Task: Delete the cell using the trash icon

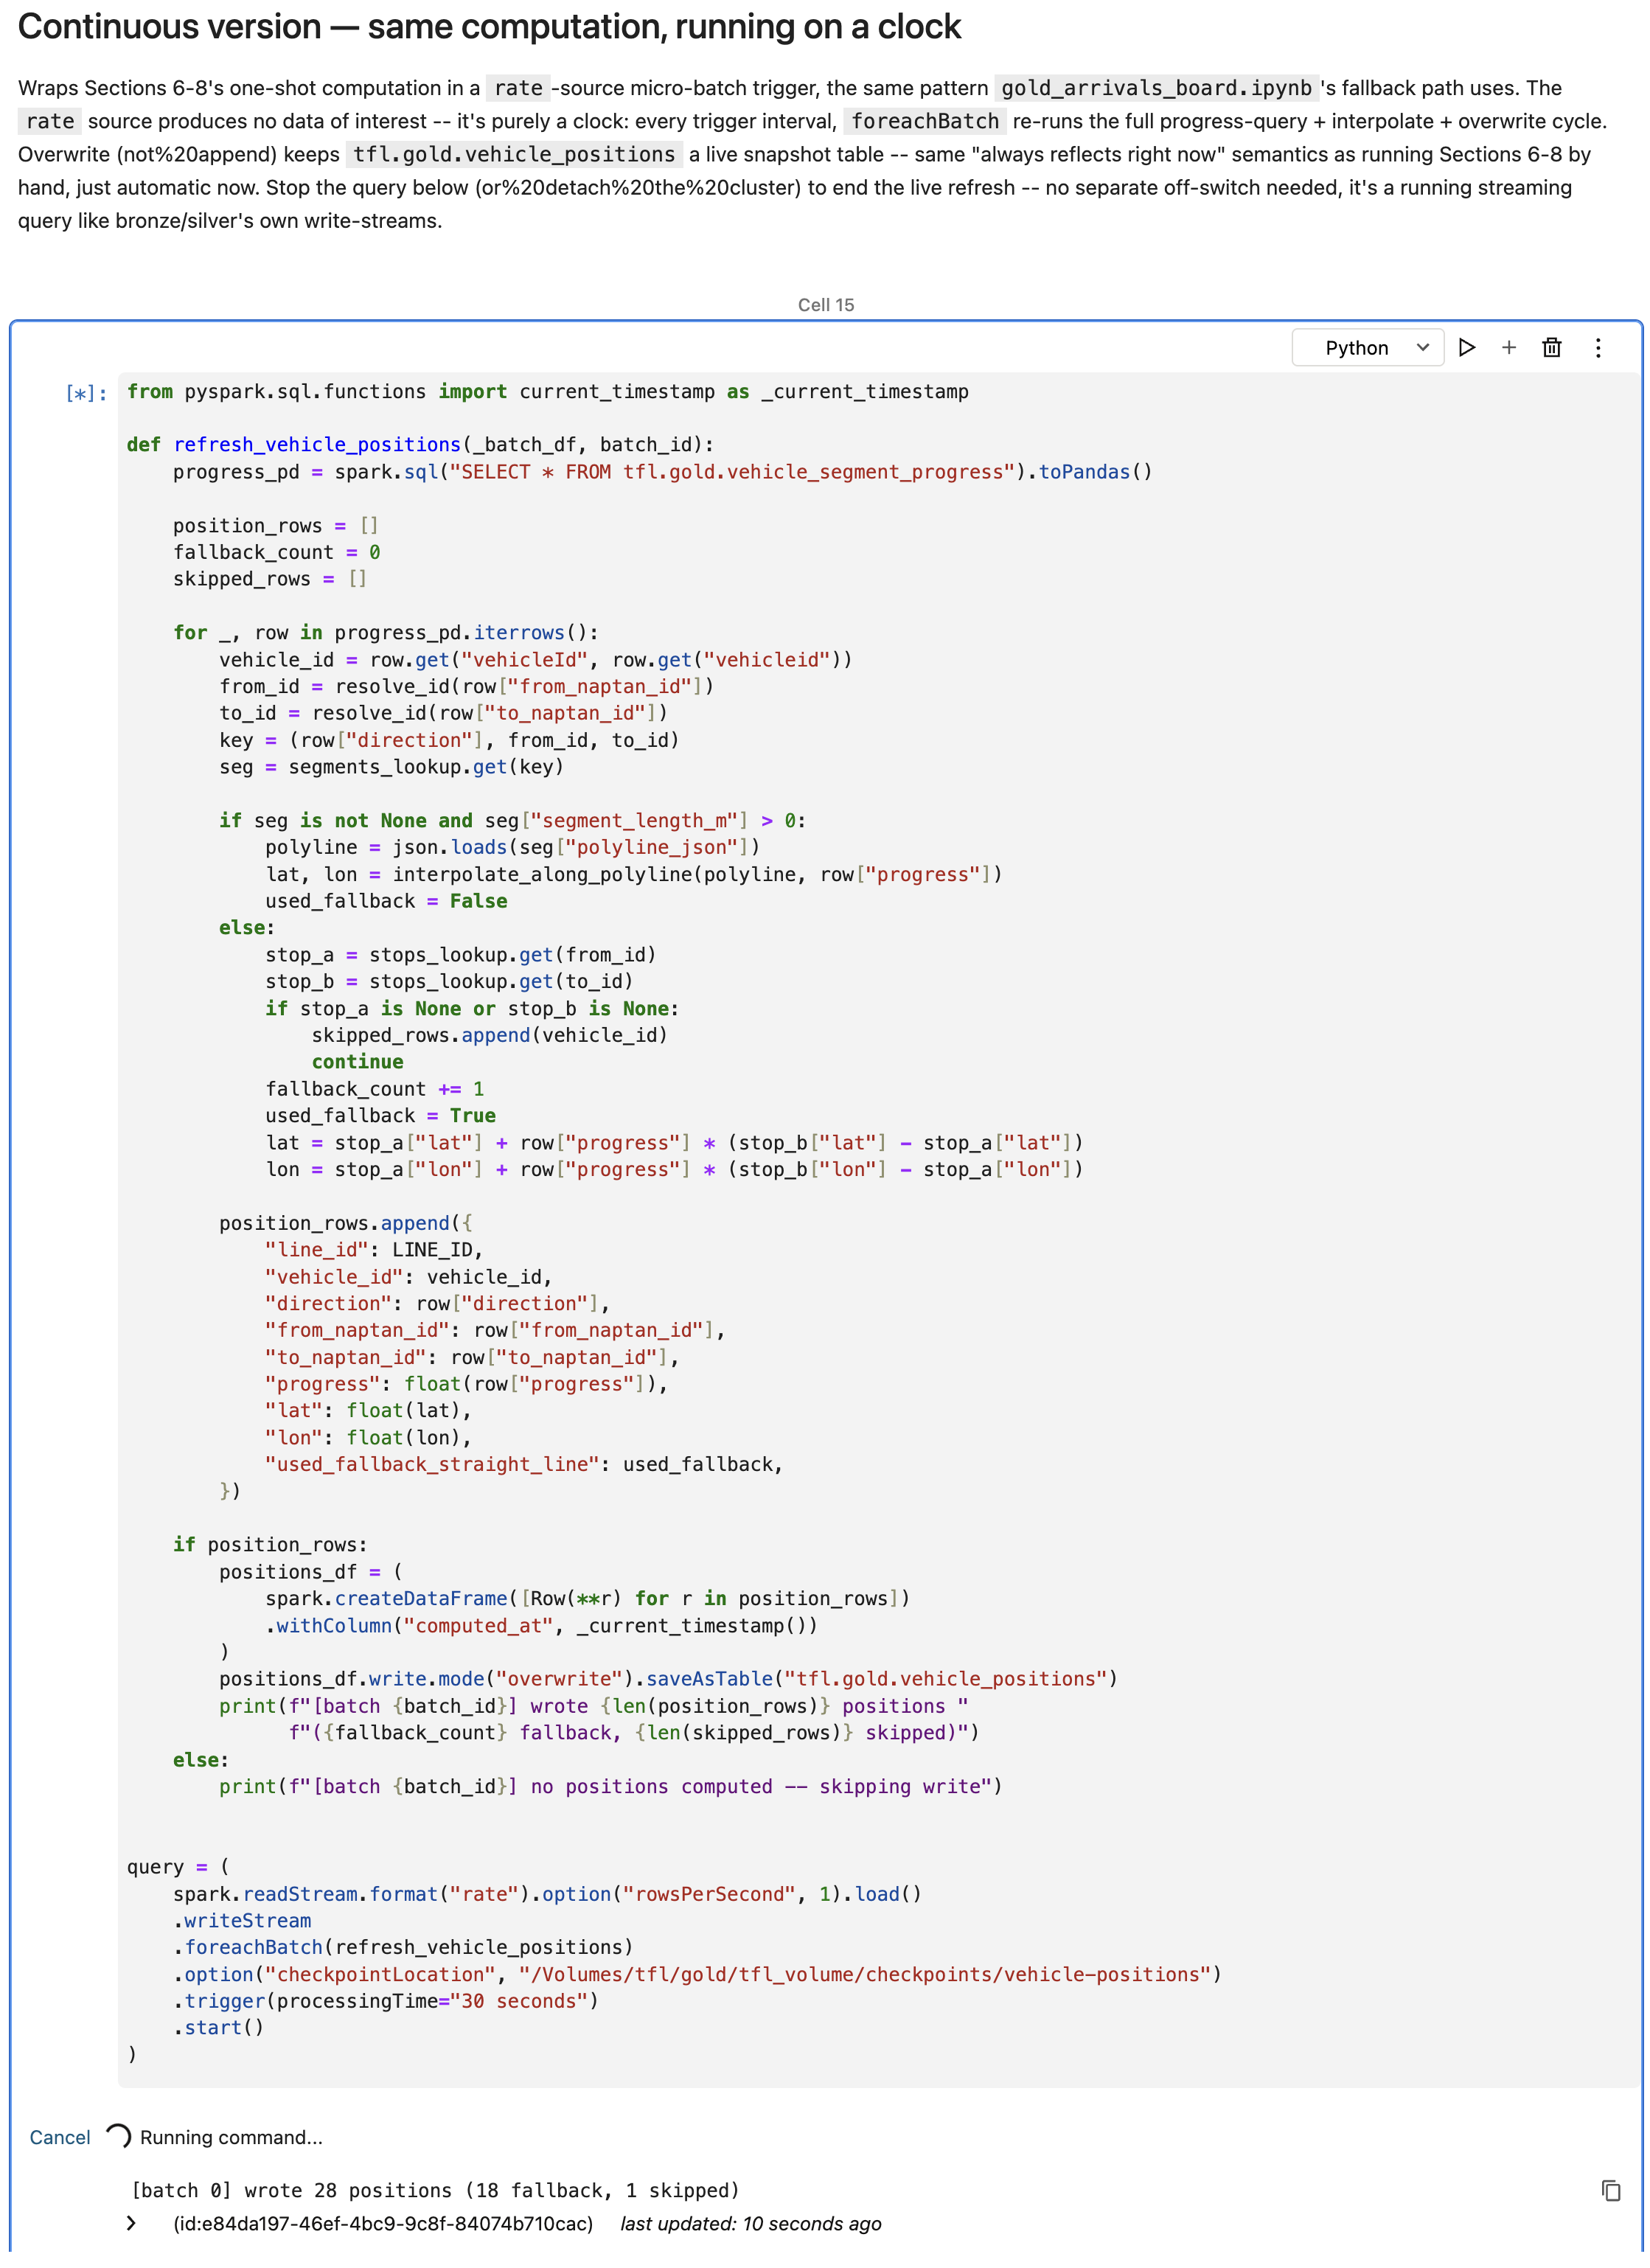Action: coord(1551,347)
